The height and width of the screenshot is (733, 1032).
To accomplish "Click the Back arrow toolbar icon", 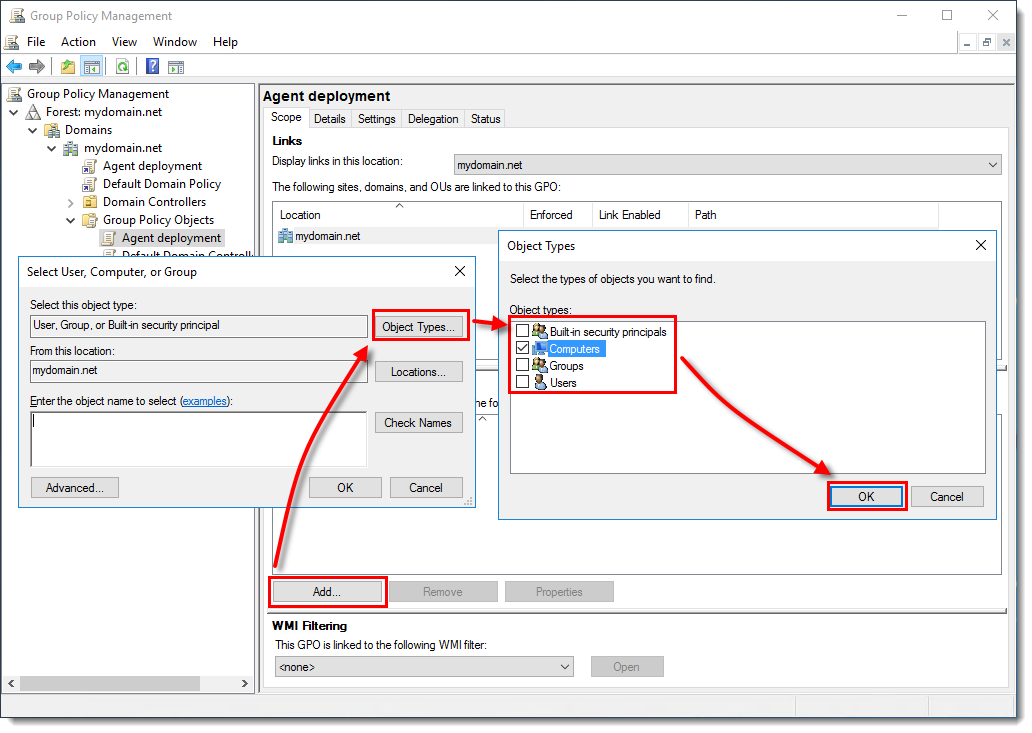I will 14,67.
